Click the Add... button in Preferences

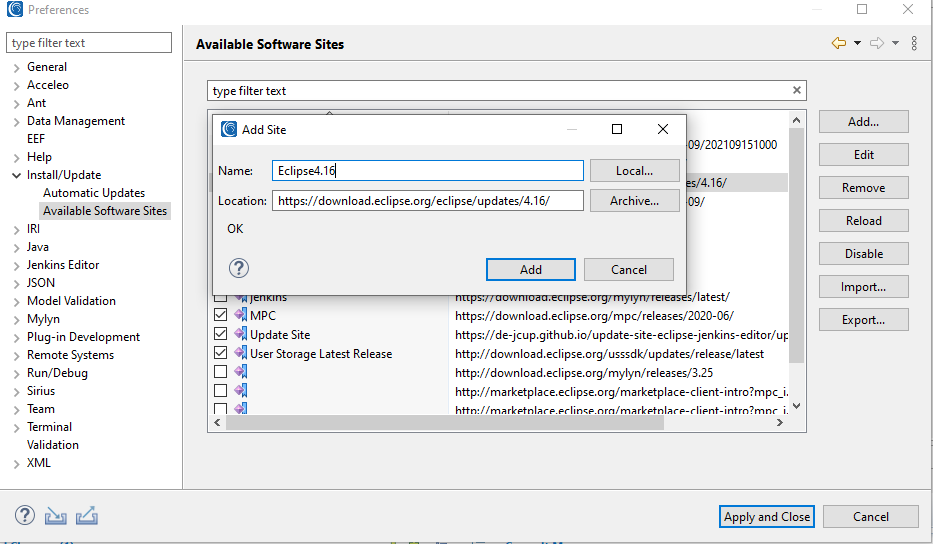point(863,121)
